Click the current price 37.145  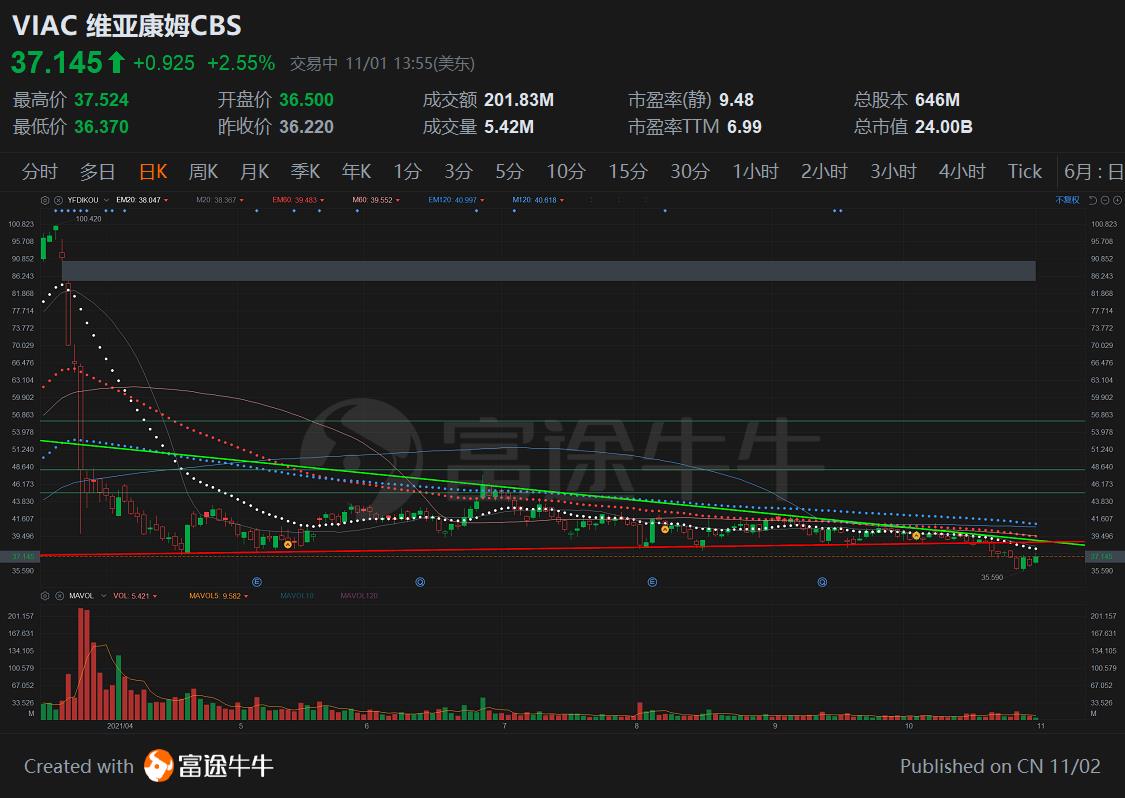pyautogui.click(x=57, y=63)
